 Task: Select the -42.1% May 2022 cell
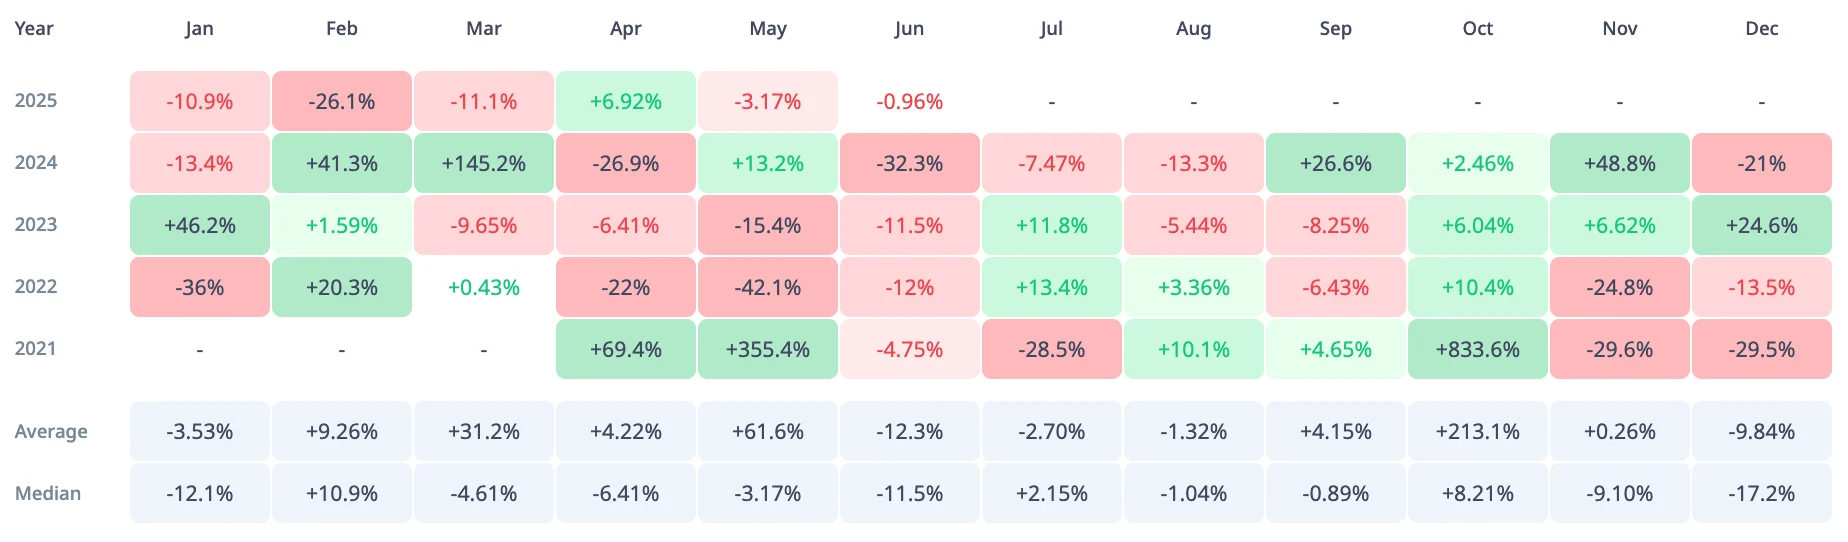click(x=767, y=288)
